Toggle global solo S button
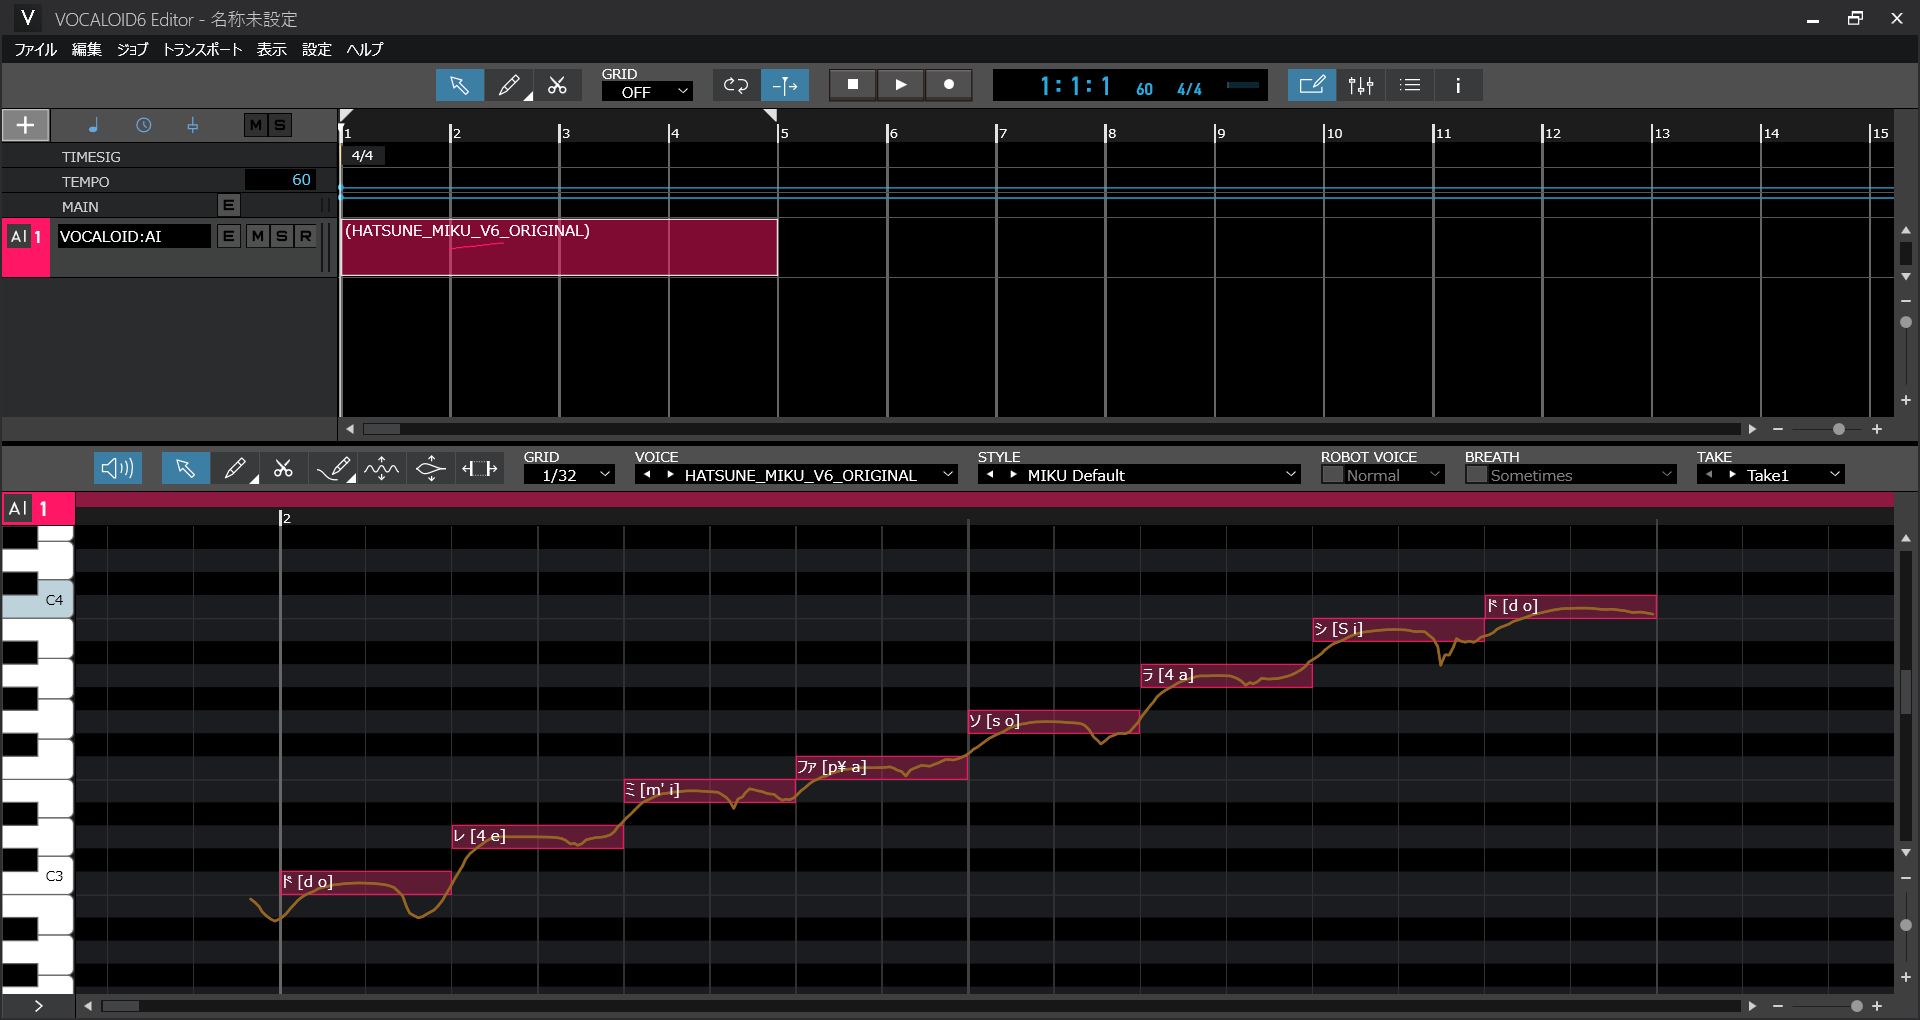 pos(280,125)
